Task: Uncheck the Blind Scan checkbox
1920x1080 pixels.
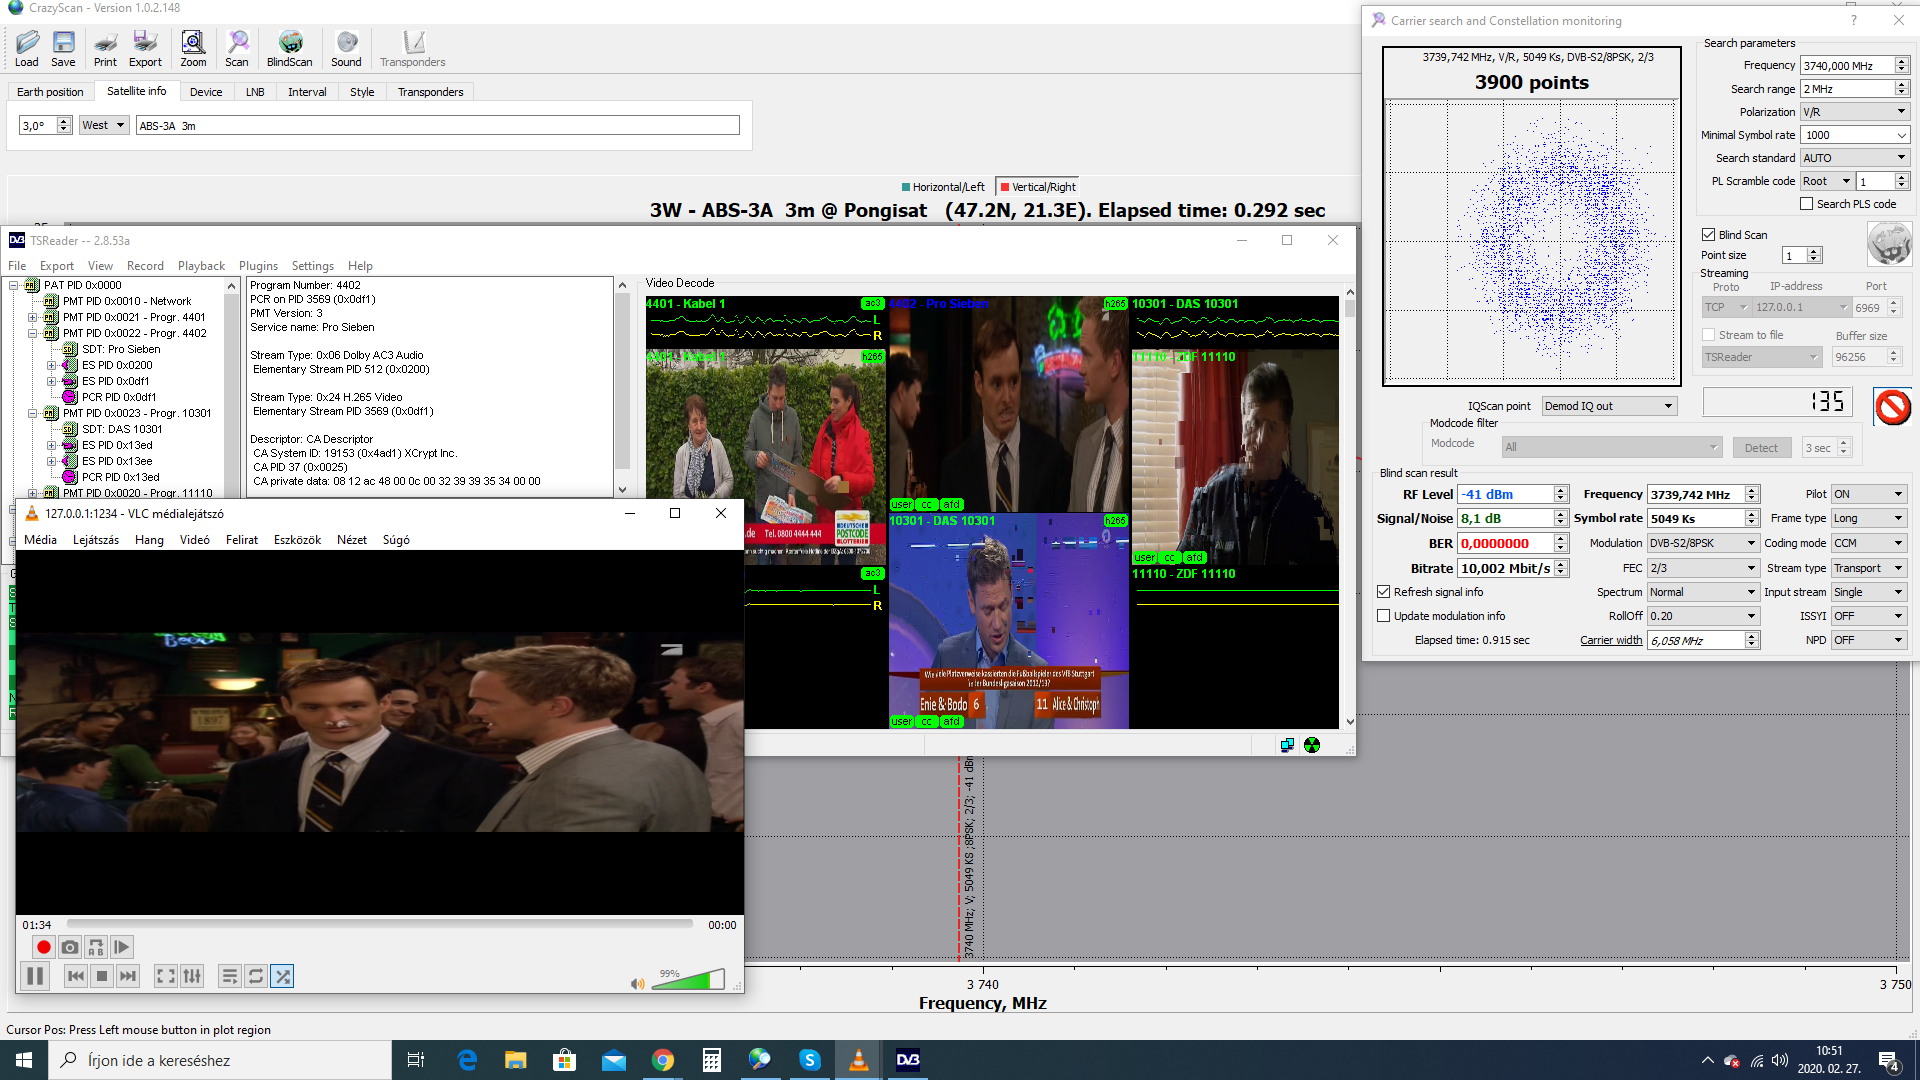Action: [1709, 235]
